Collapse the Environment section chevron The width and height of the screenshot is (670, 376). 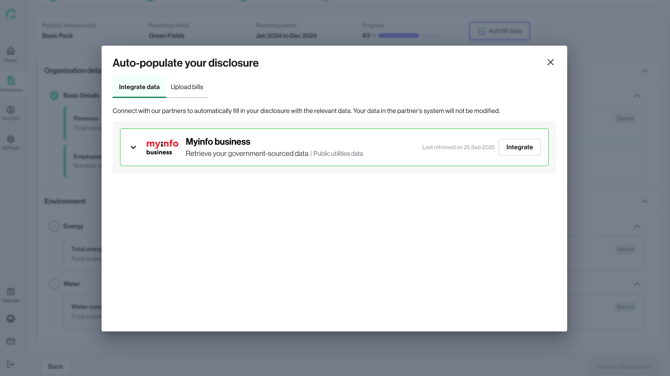[x=645, y=201]
